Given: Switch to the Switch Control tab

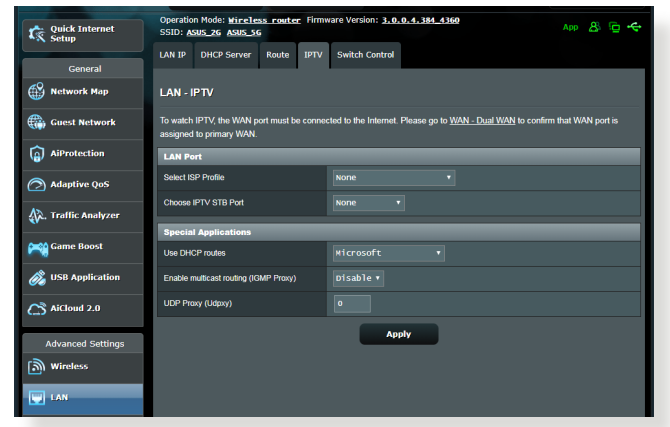Looking at the screenshot, I should pos(365,55).
